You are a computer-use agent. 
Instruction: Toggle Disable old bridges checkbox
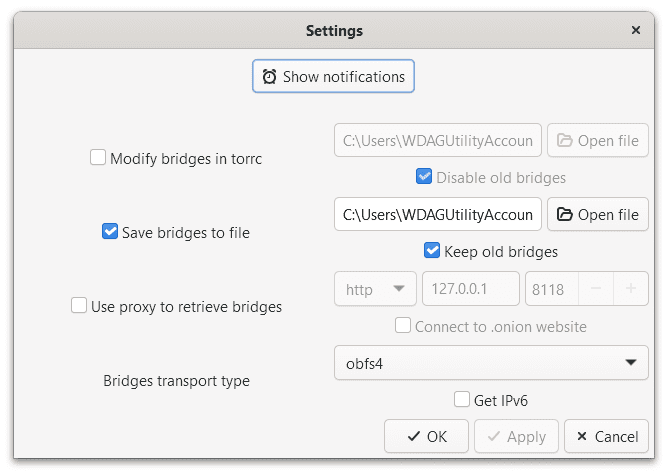click(424, 177)
